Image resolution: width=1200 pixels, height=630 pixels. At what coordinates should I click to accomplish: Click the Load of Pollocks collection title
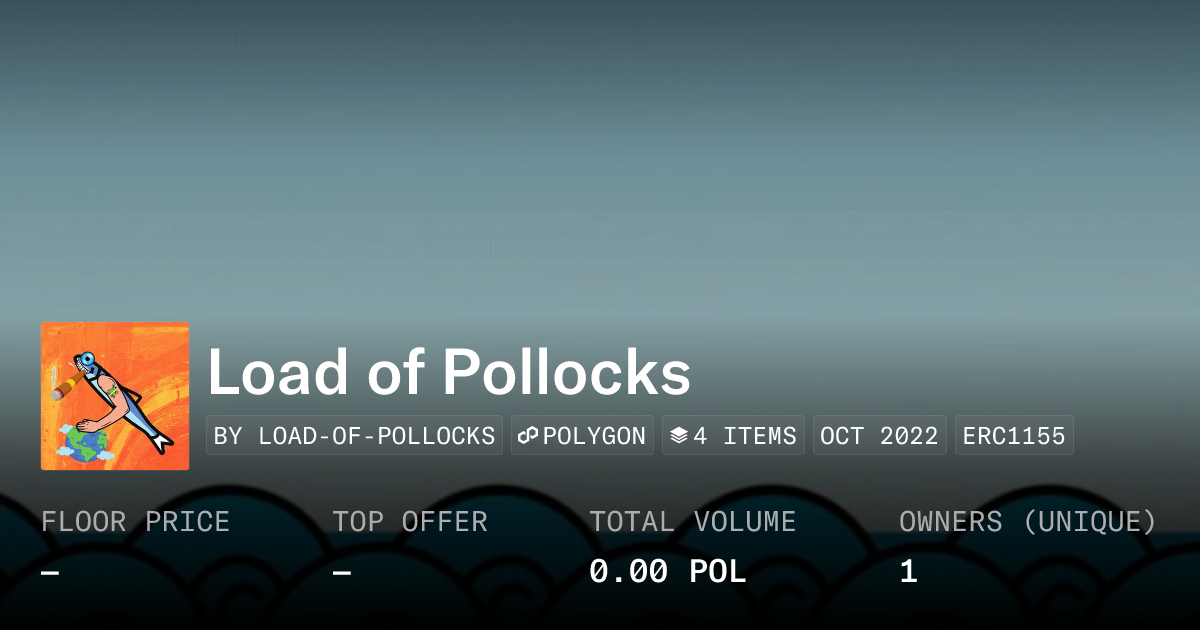coord(449,374)
